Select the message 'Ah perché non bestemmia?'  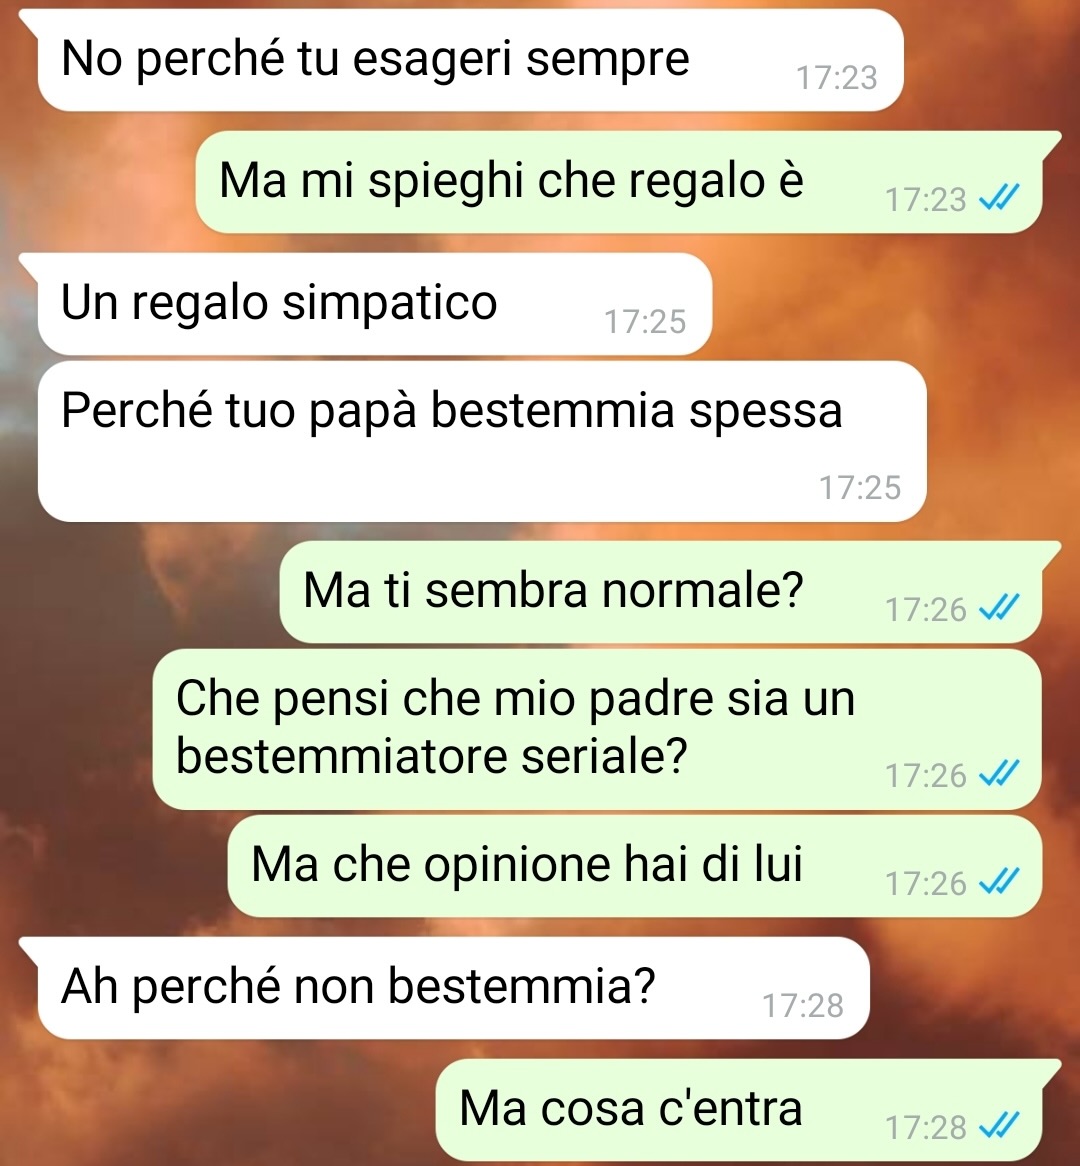pyautogui.click(x=453, y=988)
